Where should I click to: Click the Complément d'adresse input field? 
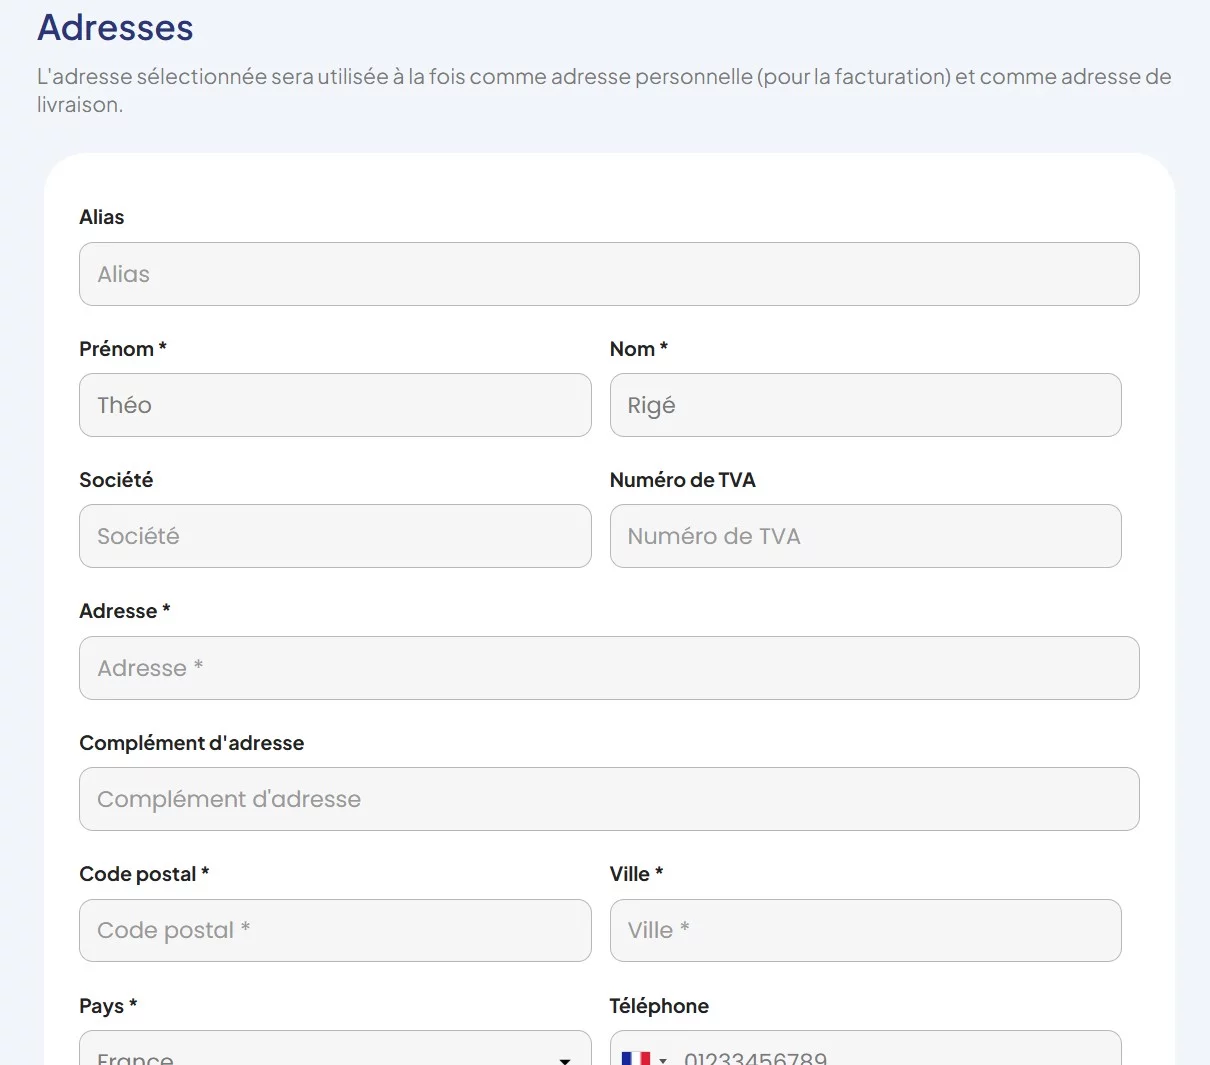(x=608, y=799)
